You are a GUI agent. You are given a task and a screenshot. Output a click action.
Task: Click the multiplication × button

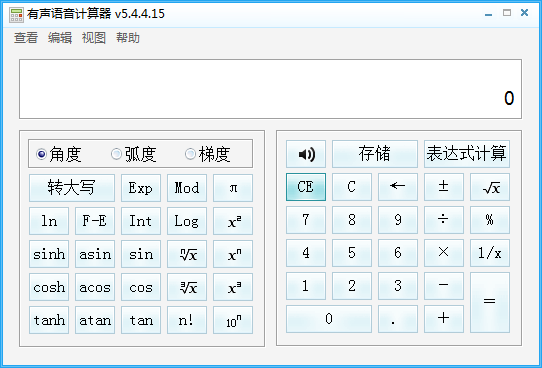443,253
